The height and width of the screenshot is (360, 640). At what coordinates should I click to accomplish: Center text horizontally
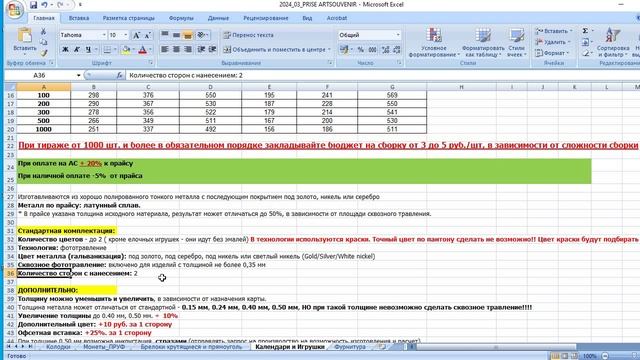[176, 49]
